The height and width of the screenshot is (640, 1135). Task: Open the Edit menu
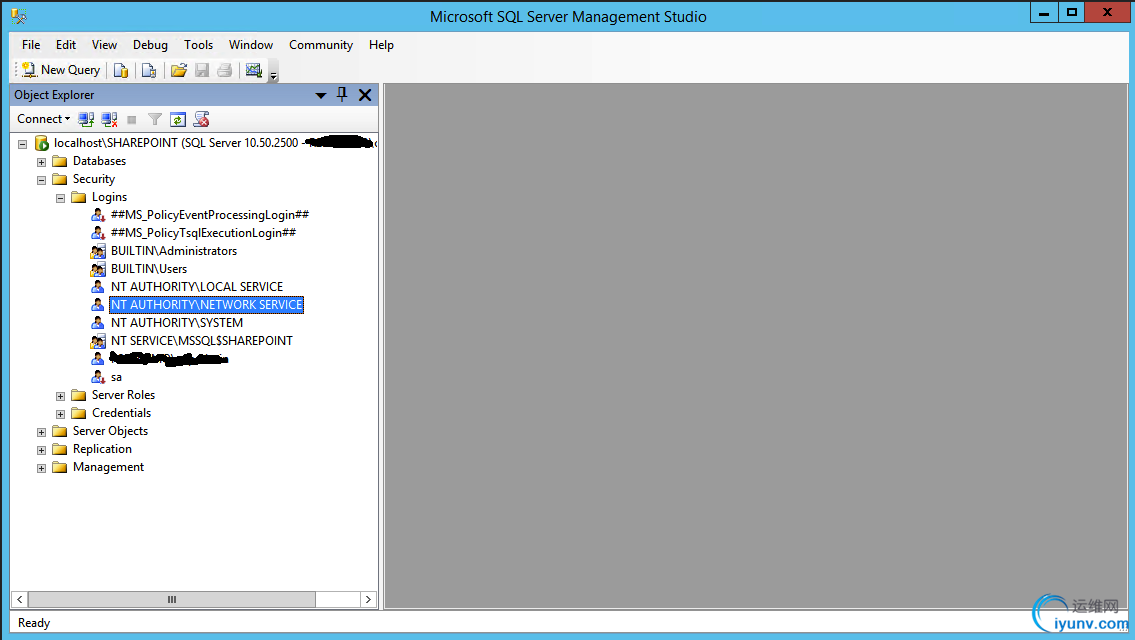click(x=66, y=45)
